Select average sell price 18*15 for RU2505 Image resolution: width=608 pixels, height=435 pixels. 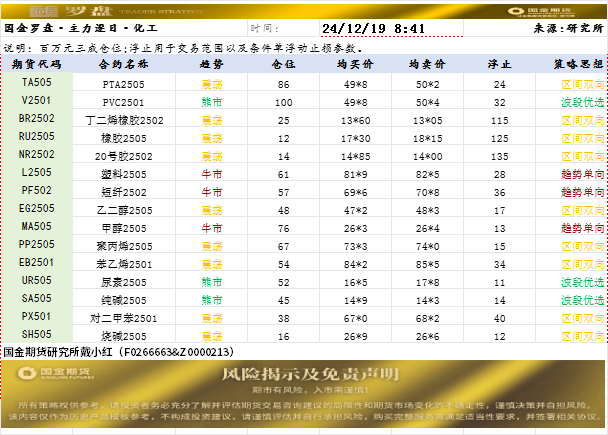click(427, 138)
